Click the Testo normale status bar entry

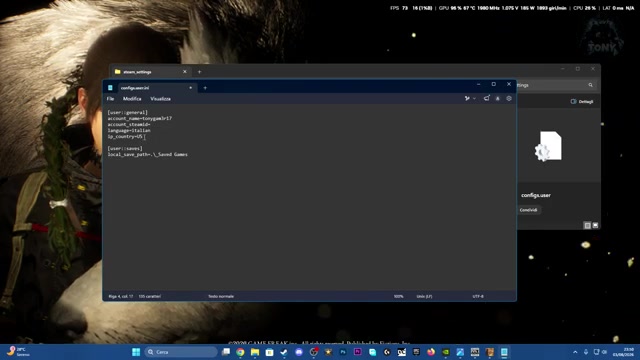pyautogui.click(x=221, y=296)
